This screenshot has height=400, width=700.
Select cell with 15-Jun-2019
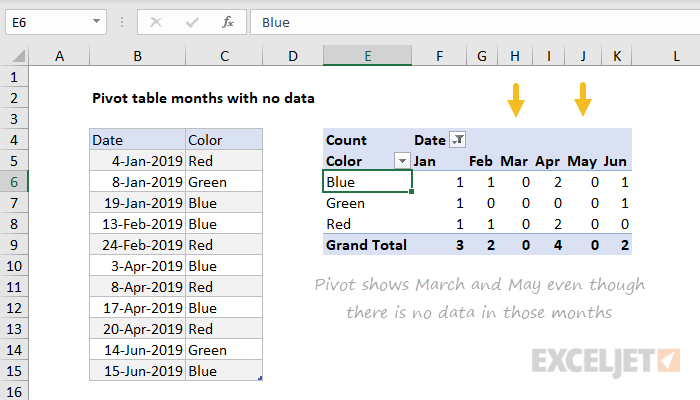[138, 371]
